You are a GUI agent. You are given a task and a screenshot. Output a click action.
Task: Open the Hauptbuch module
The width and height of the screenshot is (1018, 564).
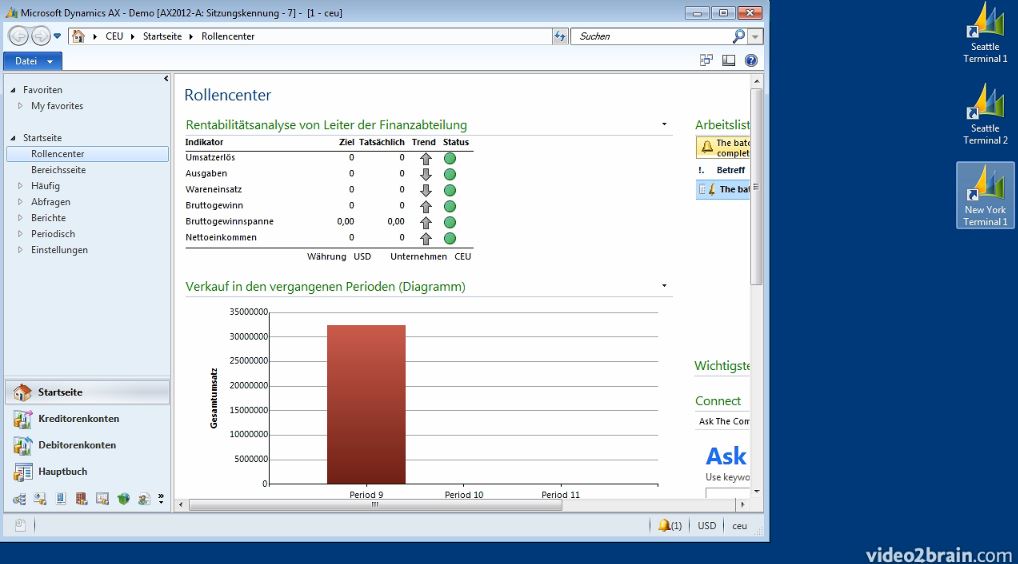(88, 472)
